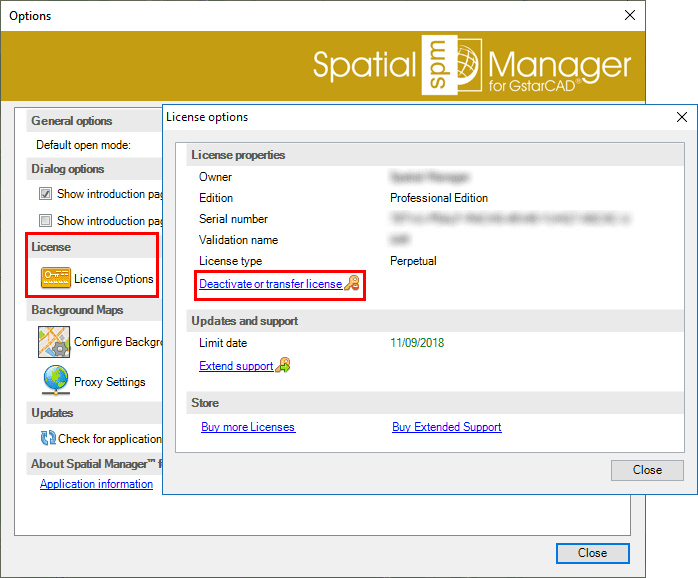
Task: Click the Professional Edition text value
Action: [x=439, y=198]
